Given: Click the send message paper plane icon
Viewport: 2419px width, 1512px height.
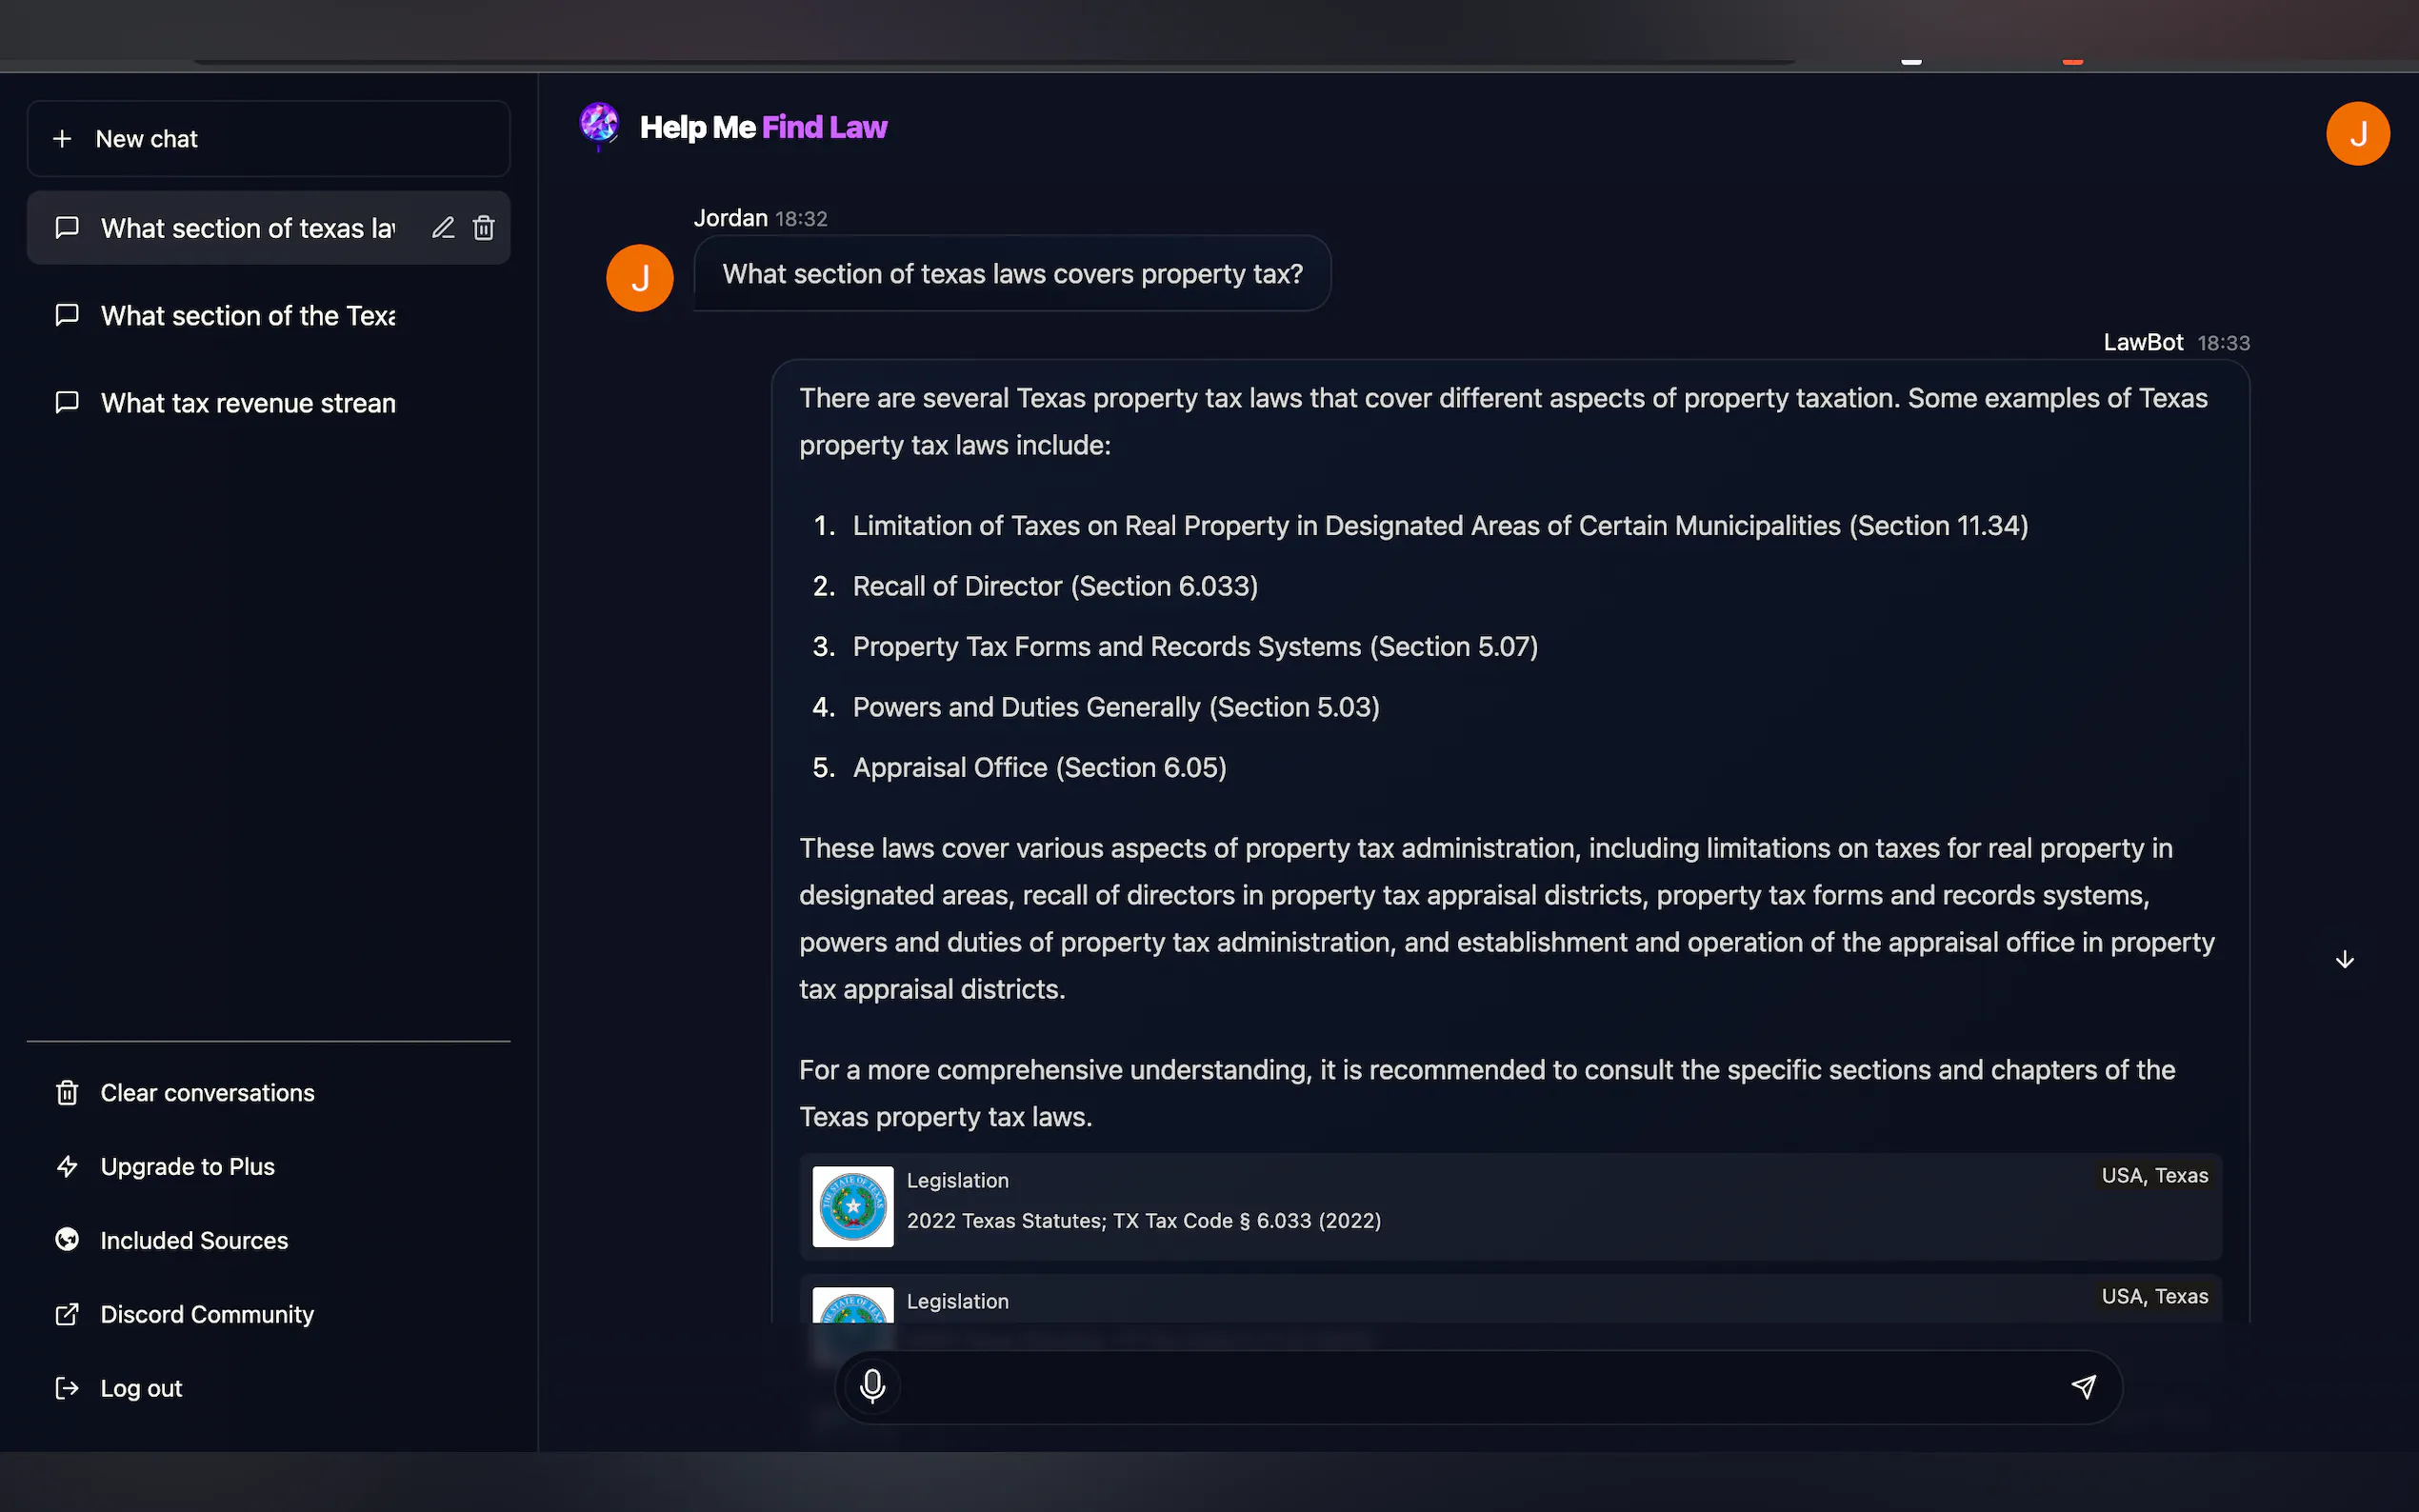Looking at the screenshot, I should click(x=2083, y=1386).
